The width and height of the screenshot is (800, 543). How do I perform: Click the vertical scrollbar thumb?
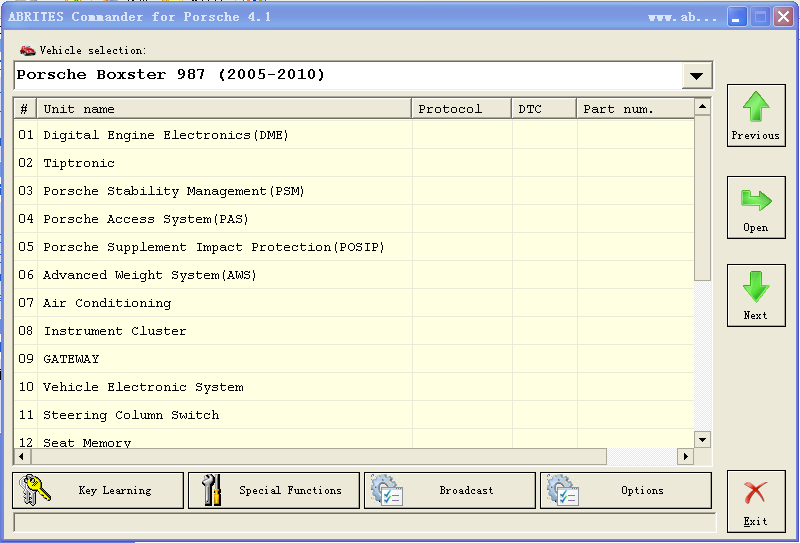[703, 198]
